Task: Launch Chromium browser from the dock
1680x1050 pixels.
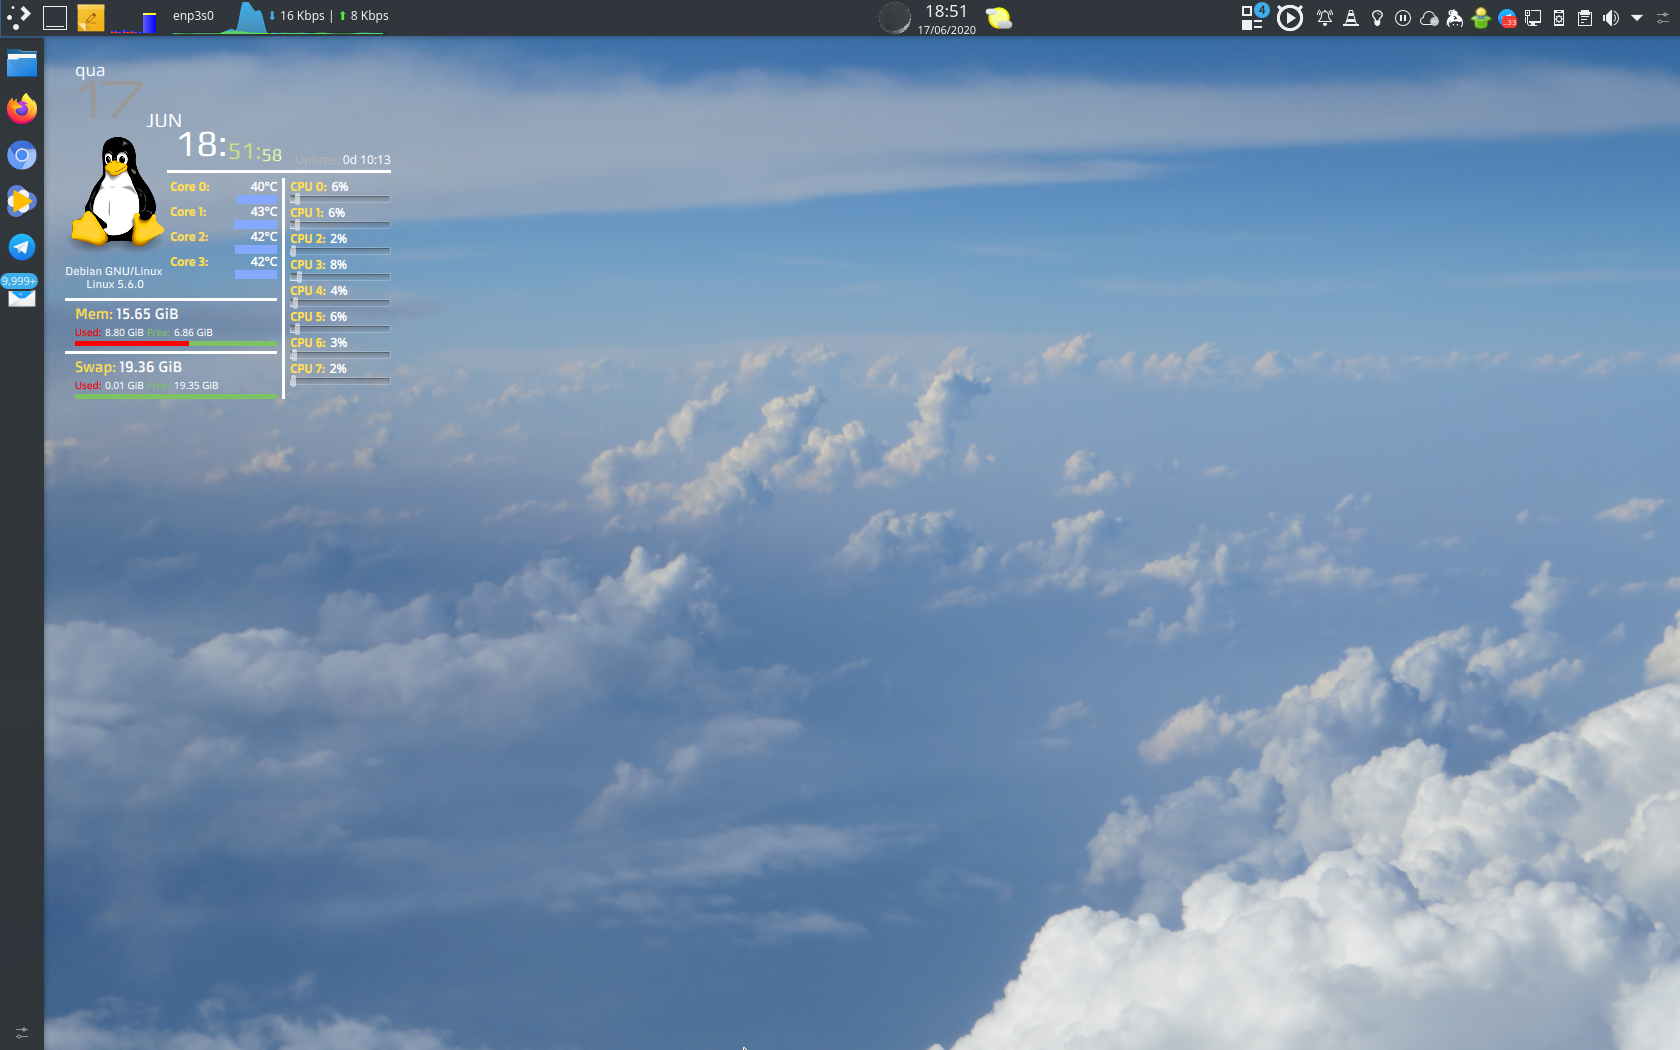Action: 22,155
